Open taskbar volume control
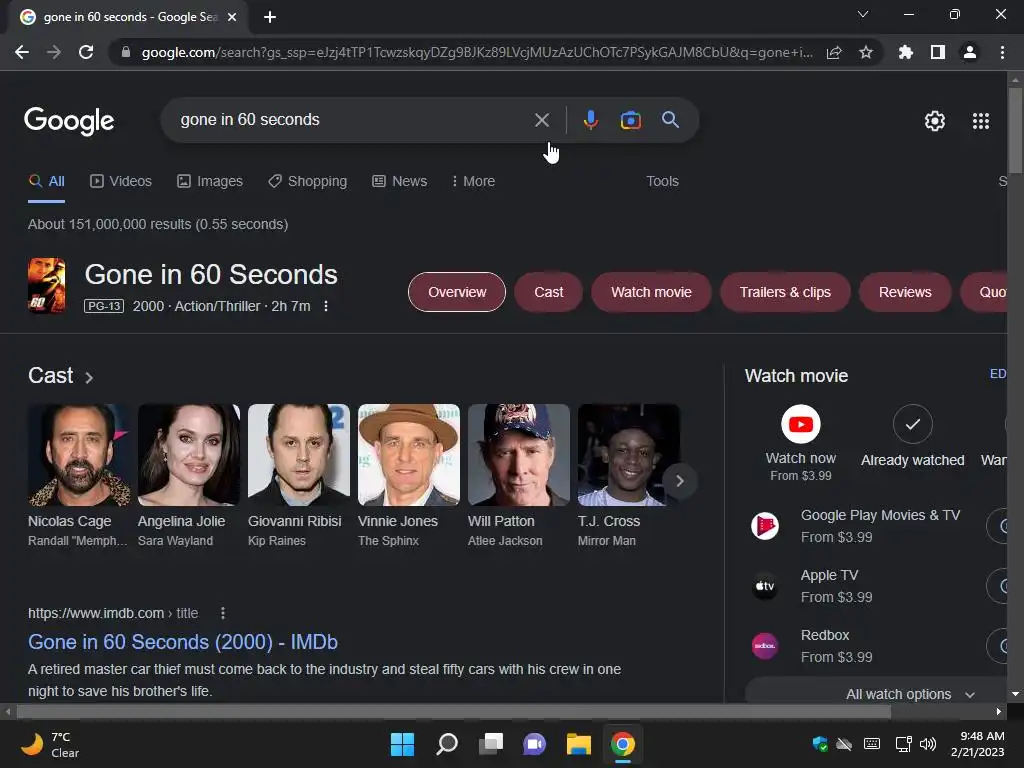This screenshot has width=1024, height=768. click(x=927, y=744)
